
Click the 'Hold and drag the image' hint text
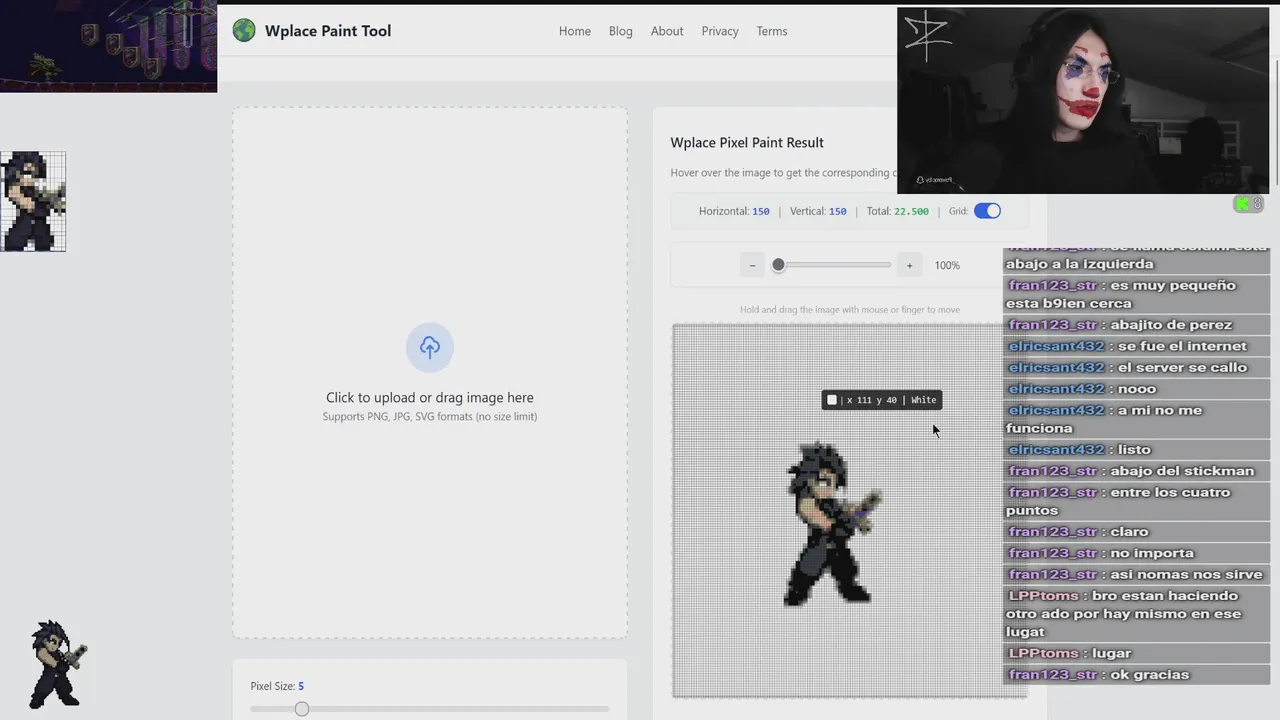850,310
